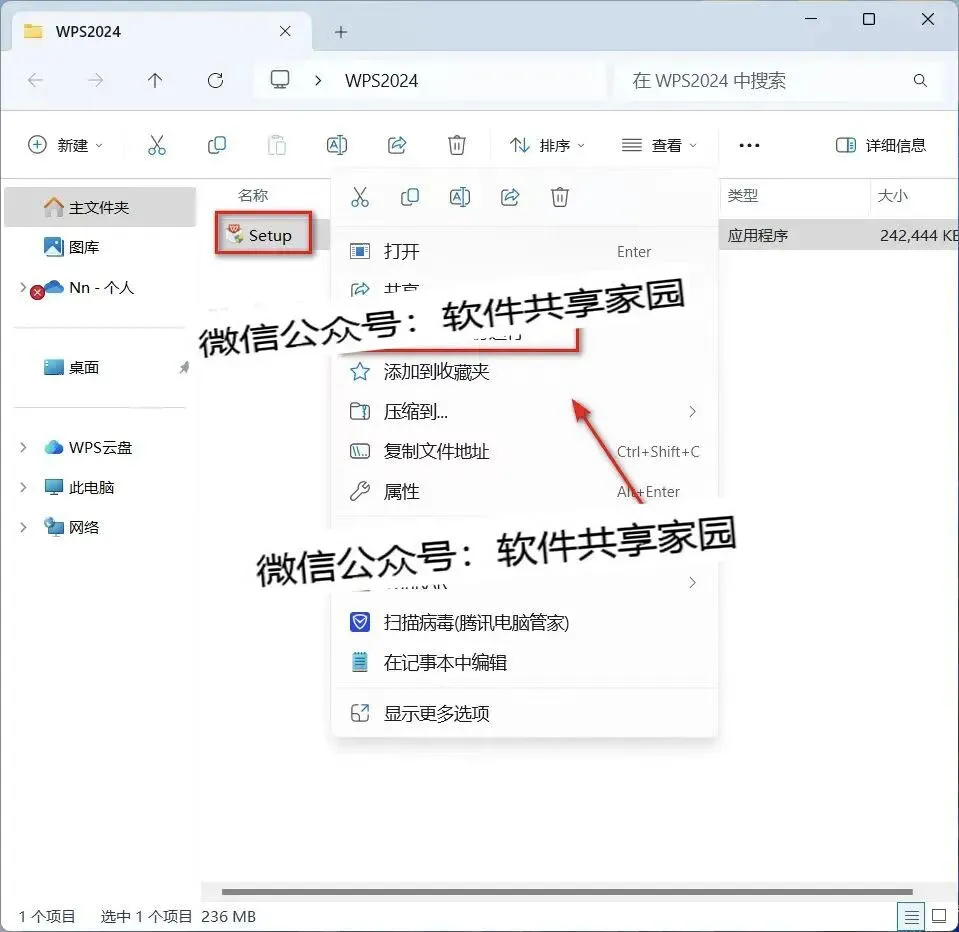Click WPS2024 in the address bar
Screen dimensions: 959x932
382,81
